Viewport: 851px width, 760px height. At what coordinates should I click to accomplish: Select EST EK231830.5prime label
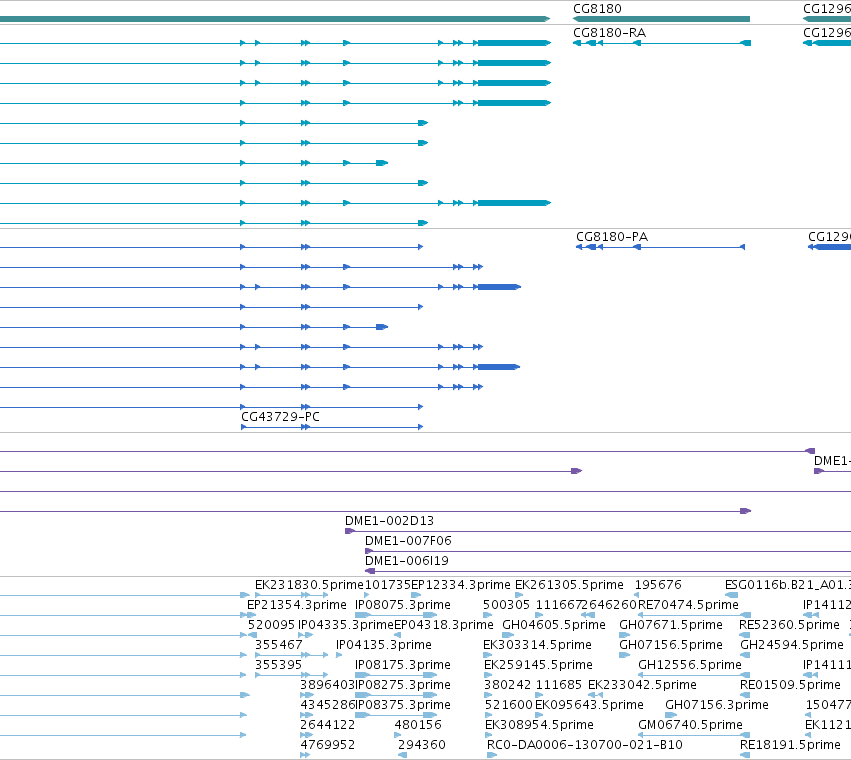(x=309, y=585)
